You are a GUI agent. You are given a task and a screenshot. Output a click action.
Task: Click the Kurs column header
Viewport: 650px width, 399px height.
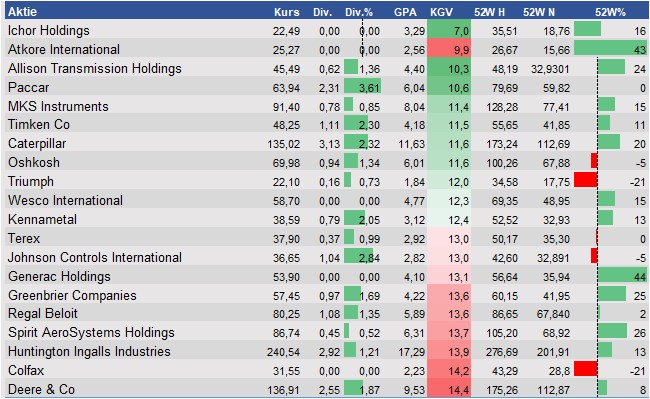[286, 12]
